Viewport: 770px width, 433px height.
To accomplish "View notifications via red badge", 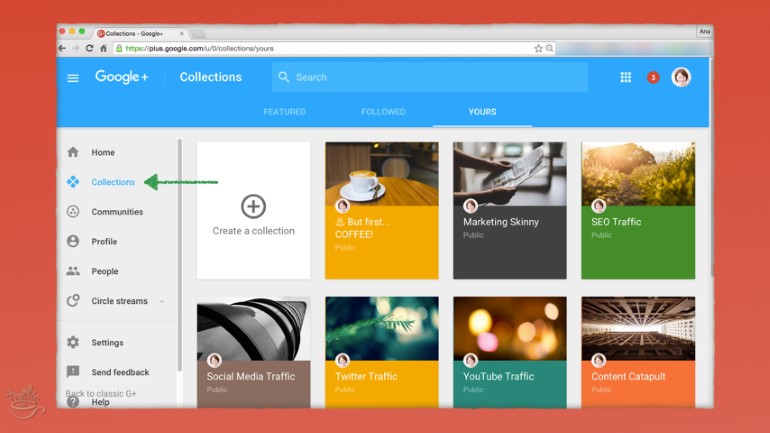I will pos(653,77).
